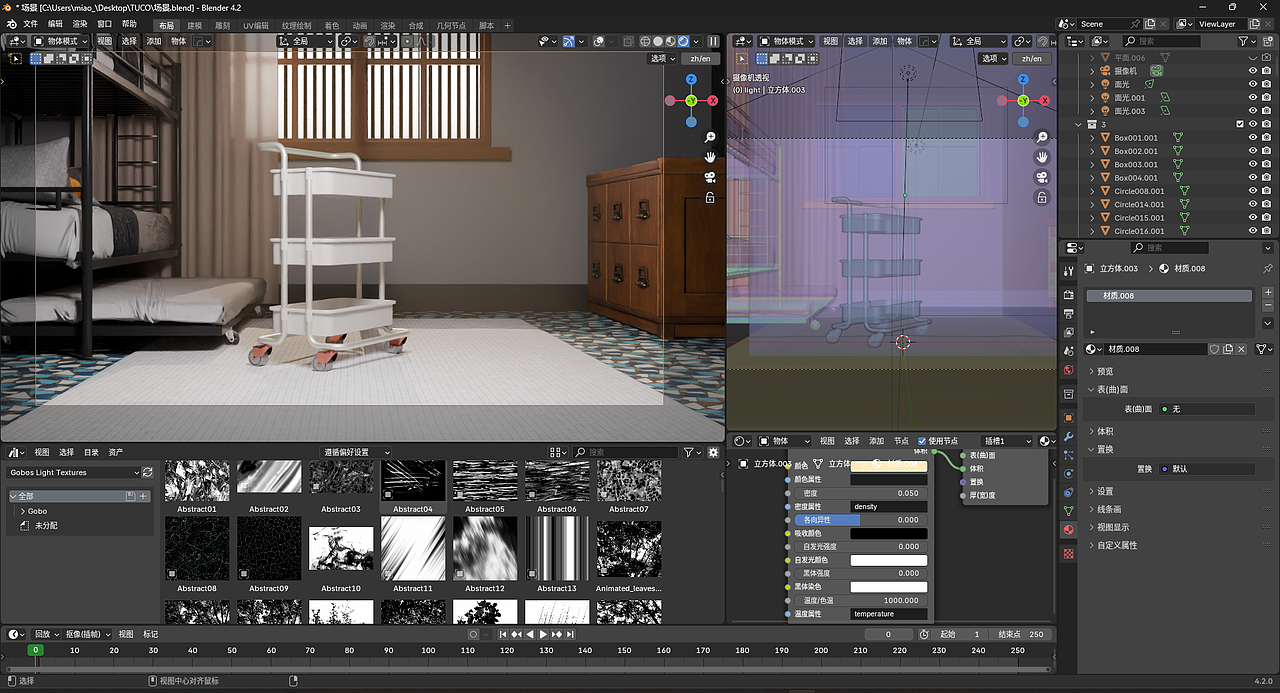Screen dimensions: 1280x693
Task: Click fake user shield icon for 材质.008
Action: pyautogui.click(x=1214, y=349)
